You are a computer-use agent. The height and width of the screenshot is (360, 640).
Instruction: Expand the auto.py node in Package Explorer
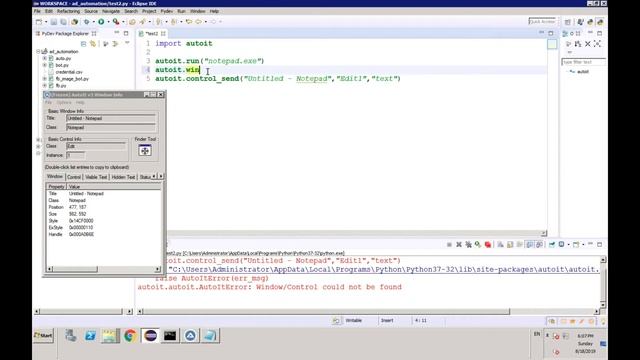[44, 58]
